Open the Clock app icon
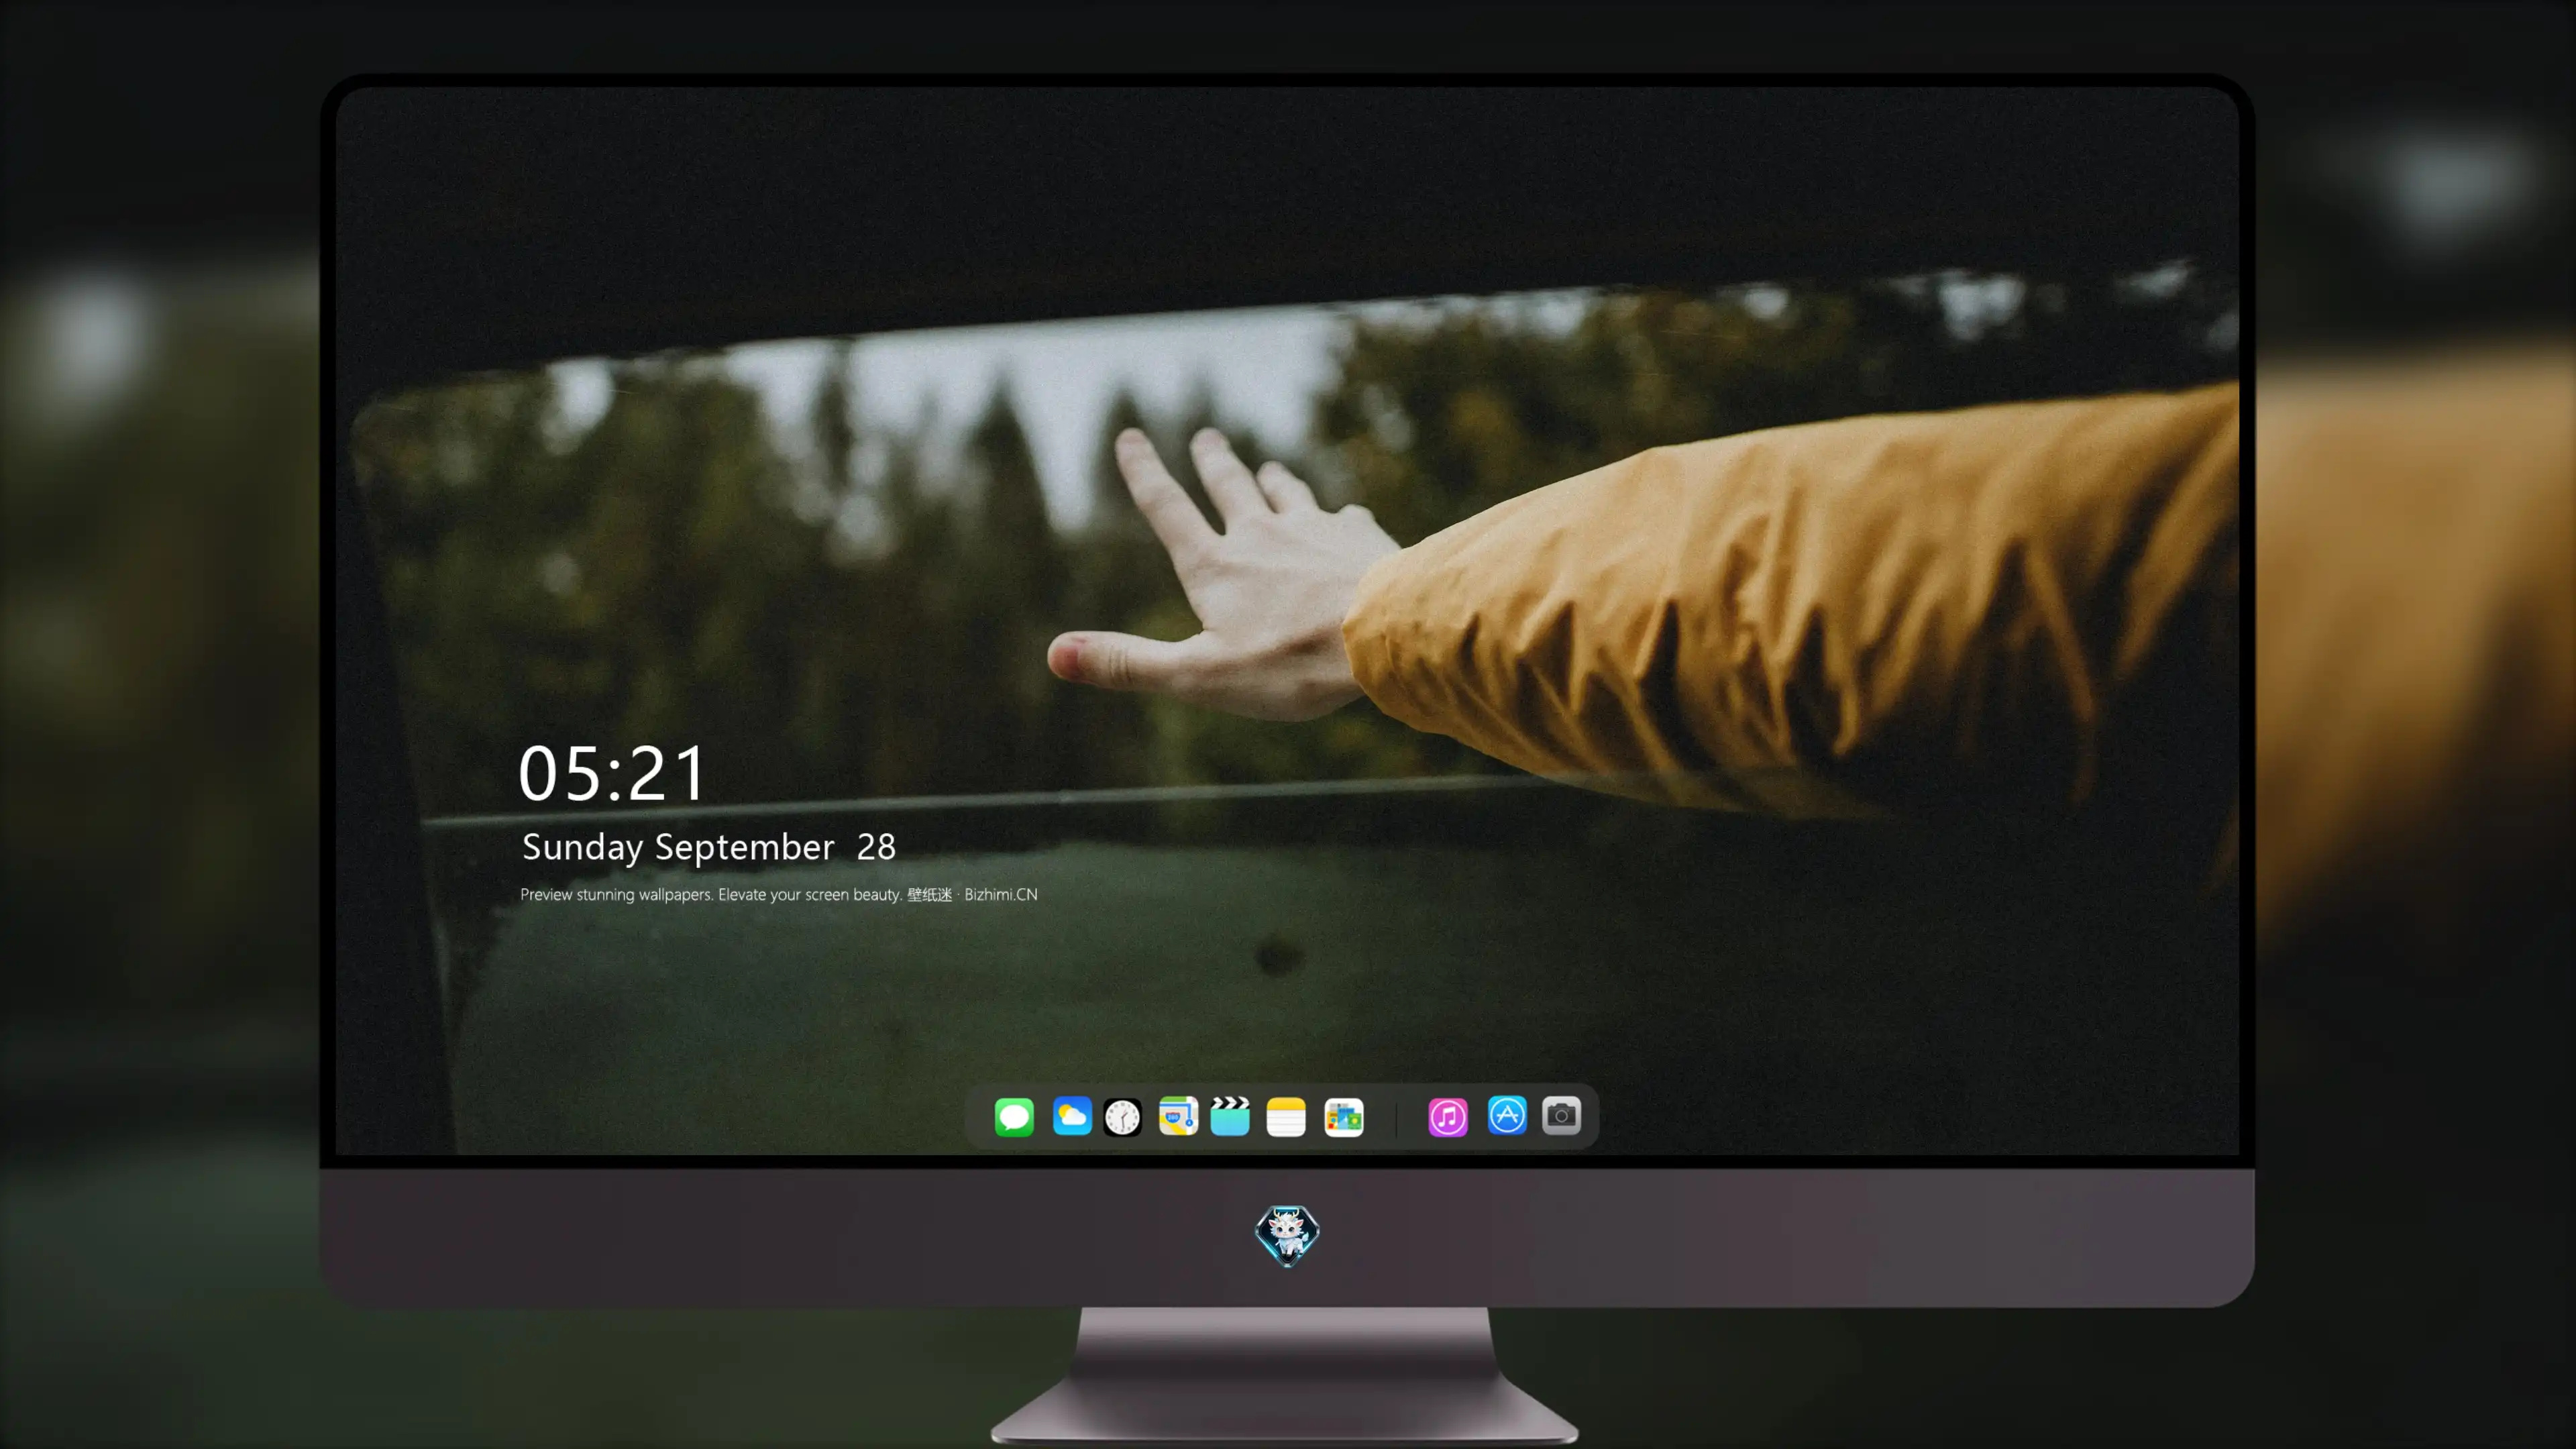The image size is (2576, 1449). click(x=1122, y=1116)
